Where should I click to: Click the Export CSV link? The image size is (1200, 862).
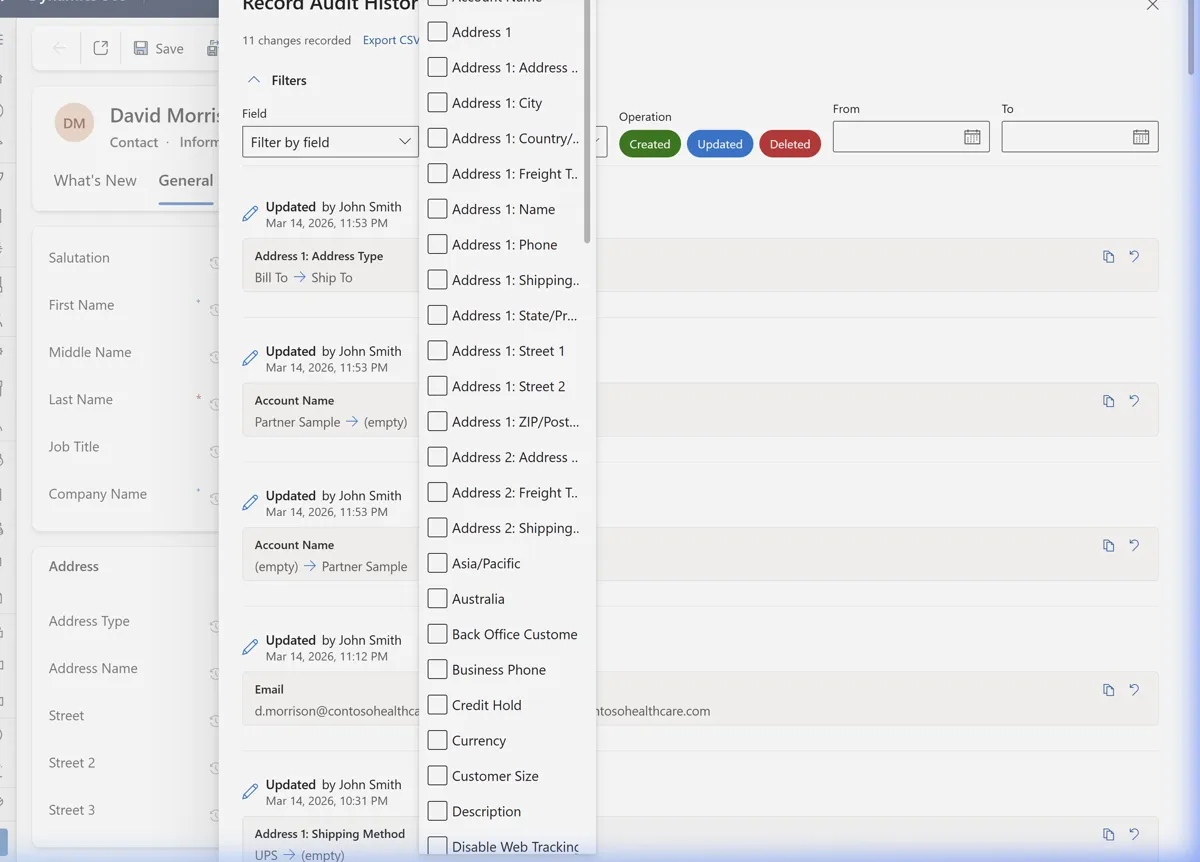tap(390, 40)
